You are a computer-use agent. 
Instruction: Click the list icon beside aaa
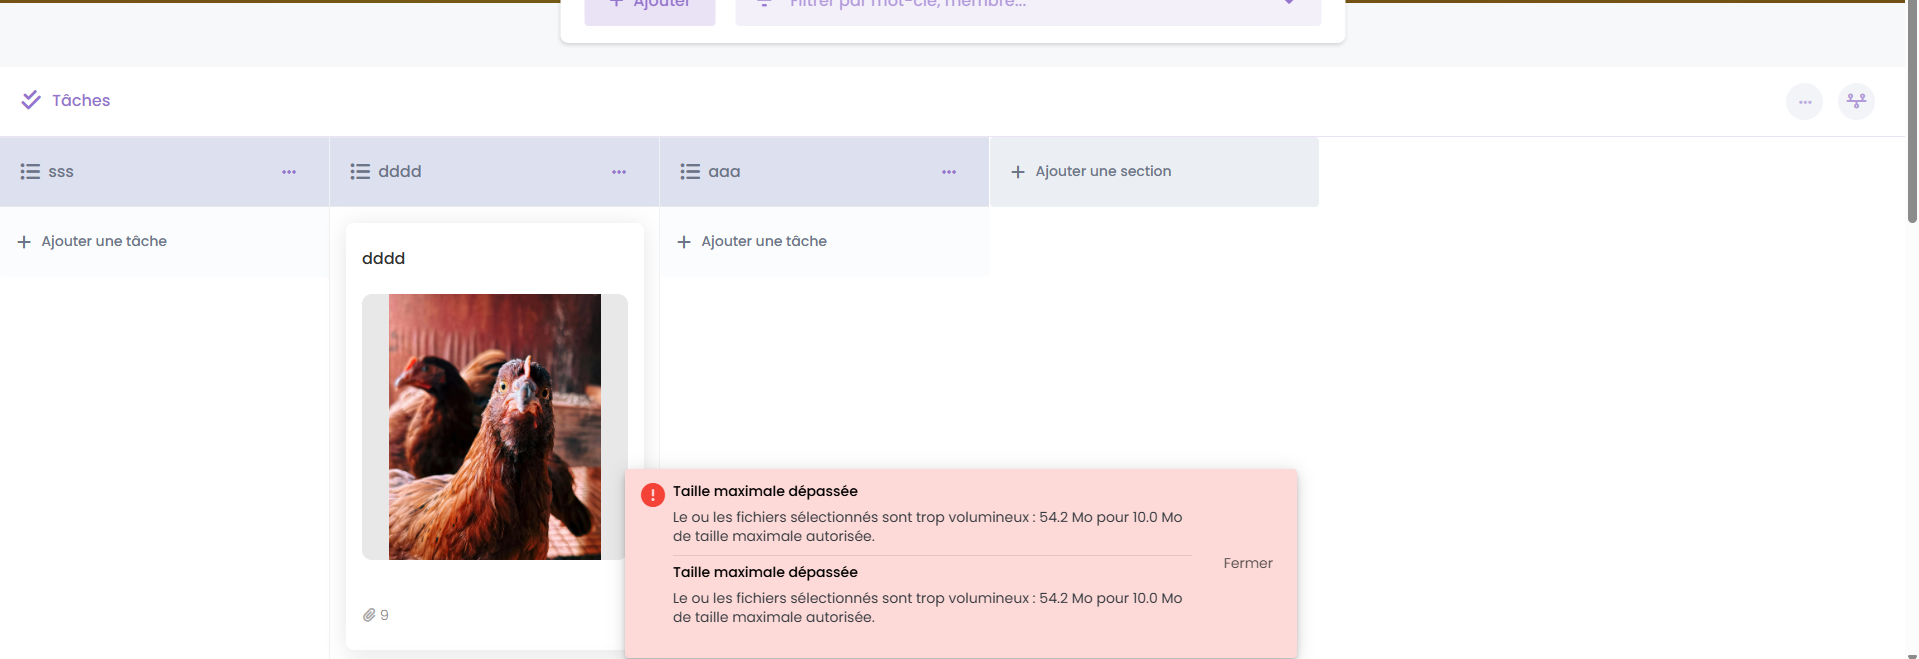pyautogui.click(x=690, y=172)
